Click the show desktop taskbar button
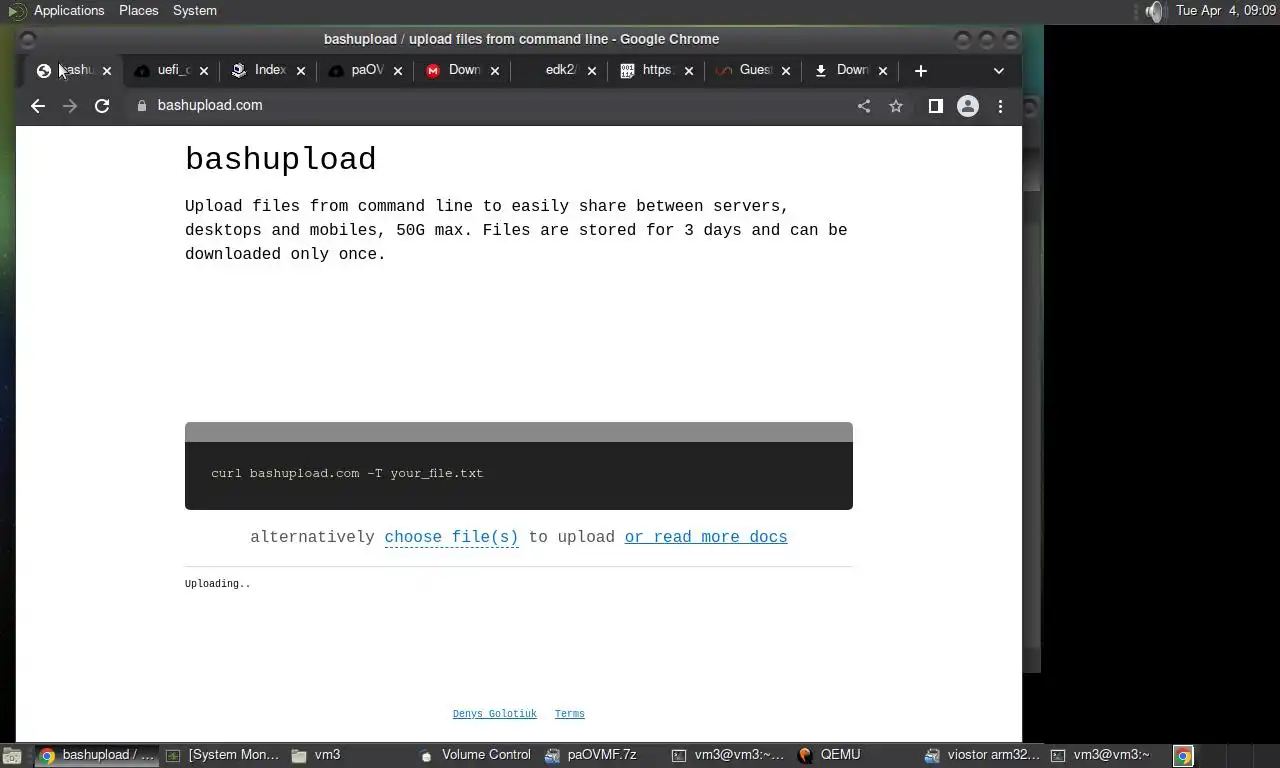The height and width of the screenshot is (768, 1280). click(x=11, y=756)
